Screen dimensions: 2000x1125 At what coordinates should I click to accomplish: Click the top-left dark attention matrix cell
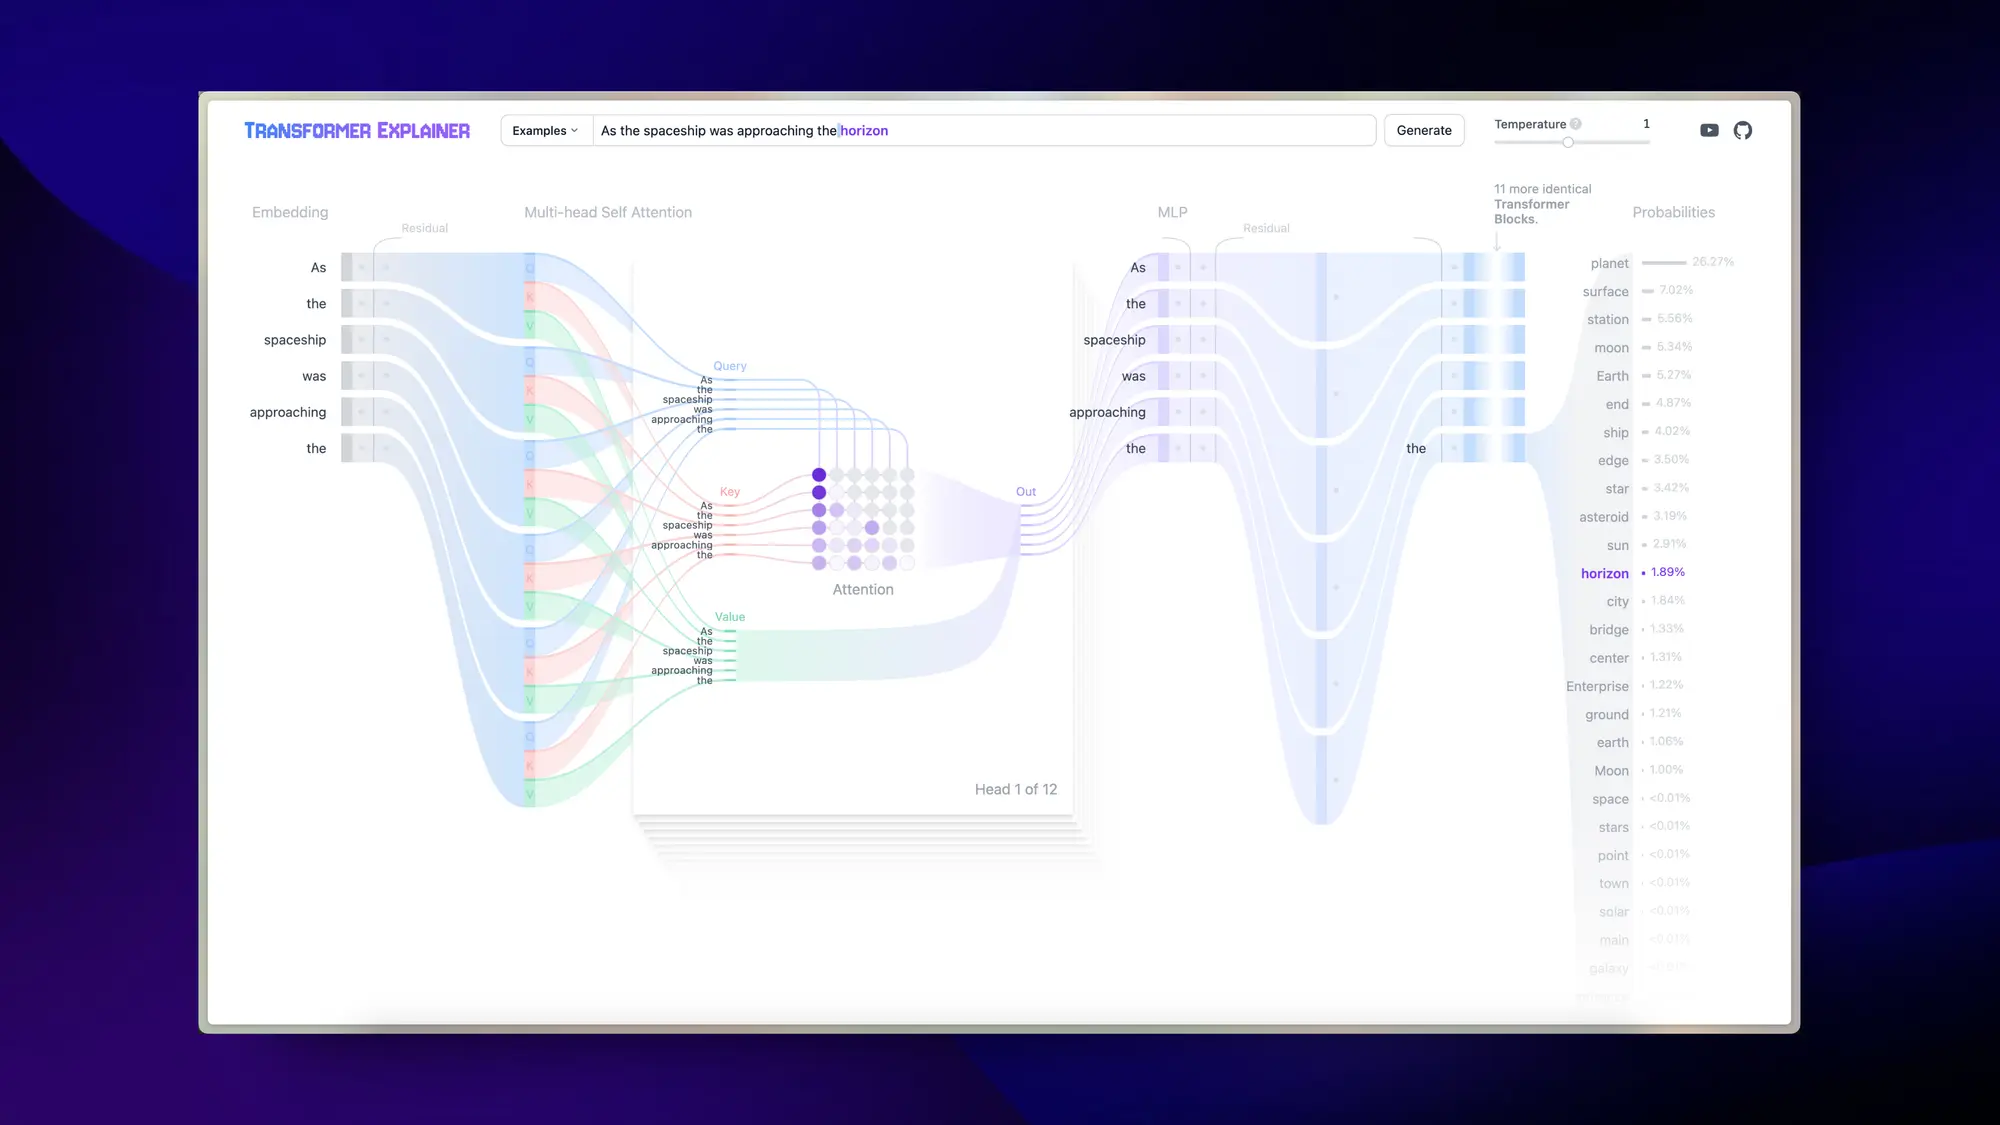pyautogui.click(x=819, y=475)
